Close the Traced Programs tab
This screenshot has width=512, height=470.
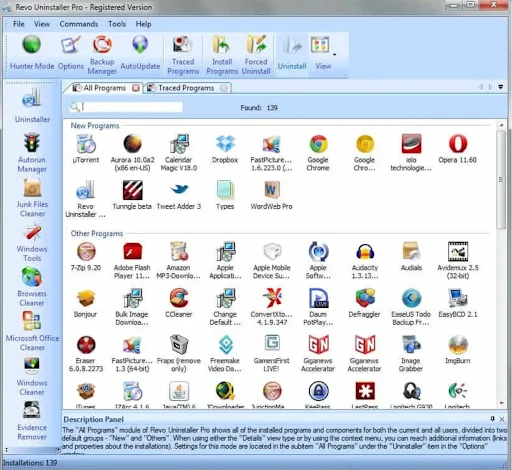[x=224, y=88]
